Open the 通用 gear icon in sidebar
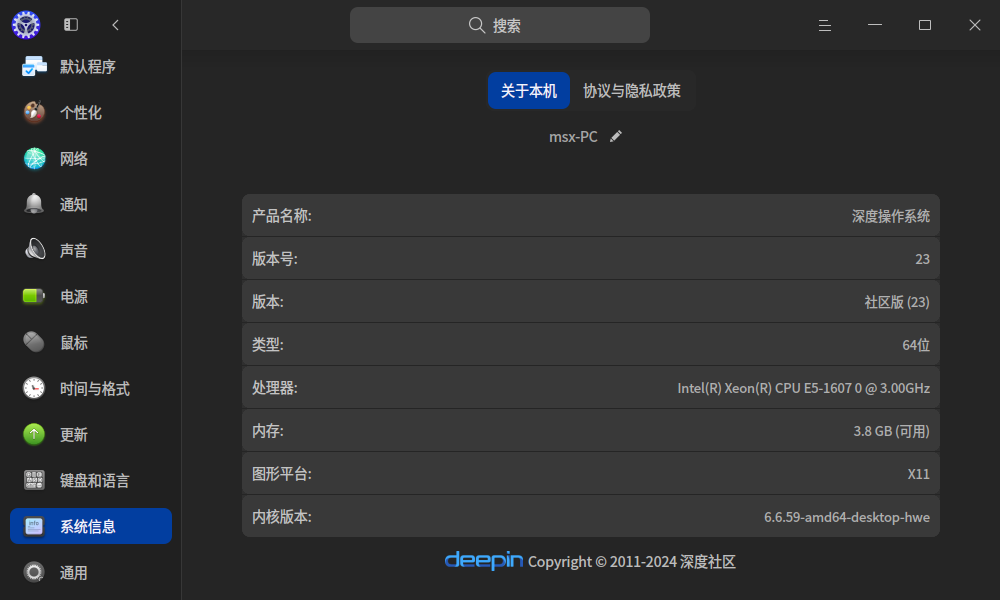This screenshot has height=600, width=1000. [x=34, y=573]
